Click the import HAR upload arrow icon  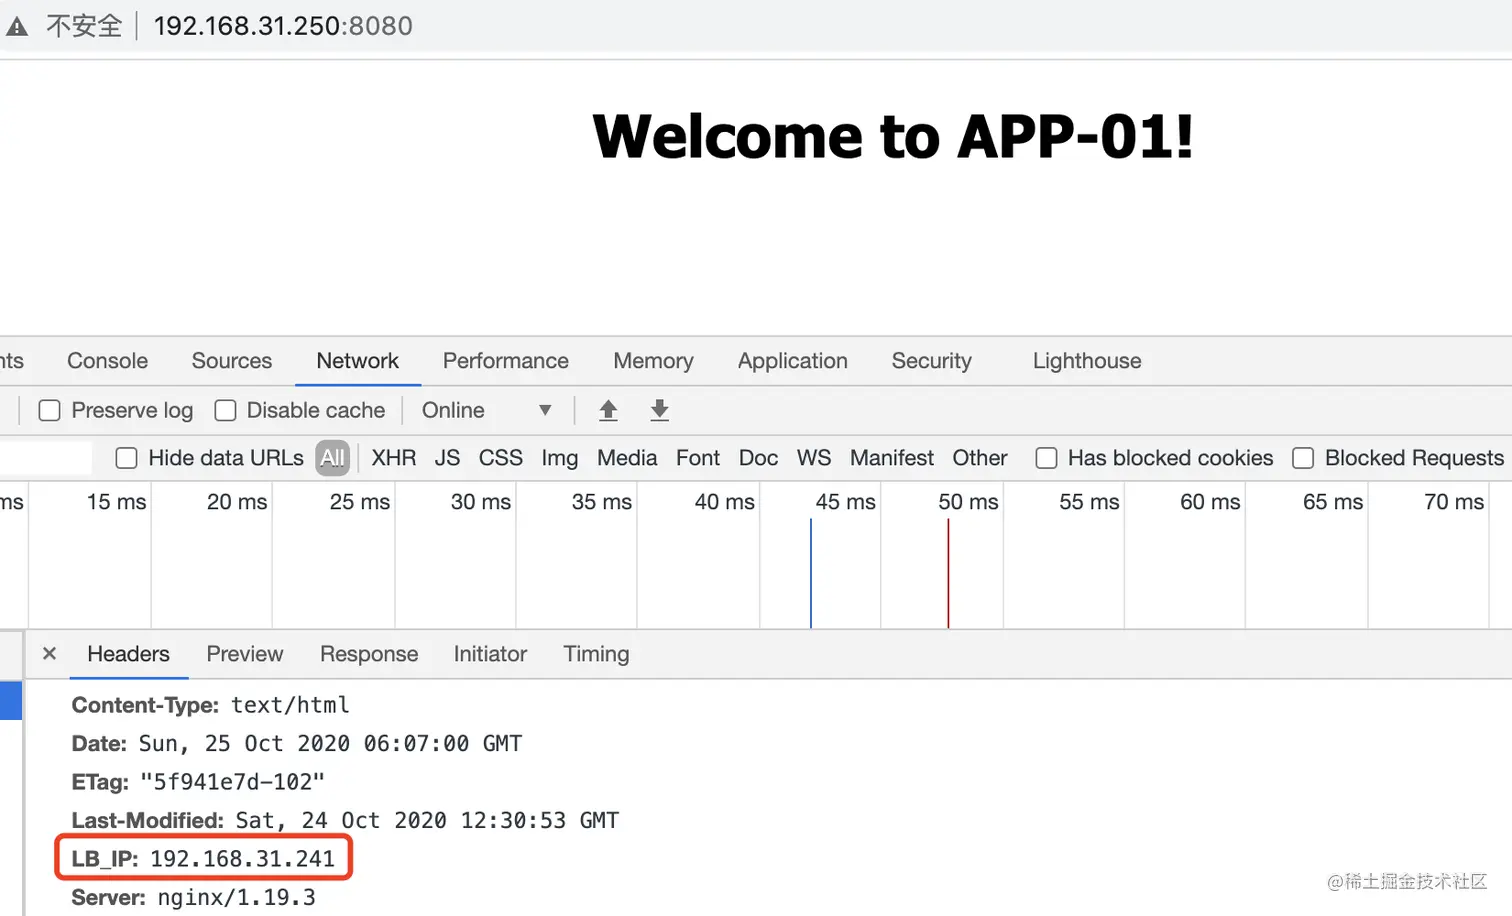(x=608, y=410)
